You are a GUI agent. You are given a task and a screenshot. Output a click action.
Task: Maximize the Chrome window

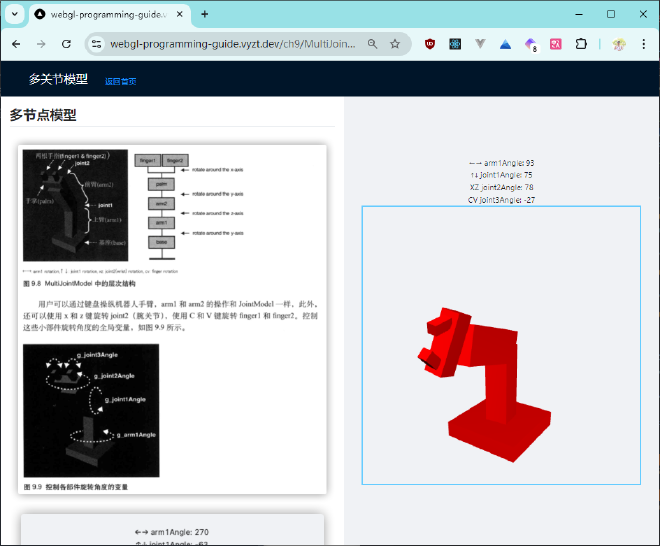tap(611, 14)
